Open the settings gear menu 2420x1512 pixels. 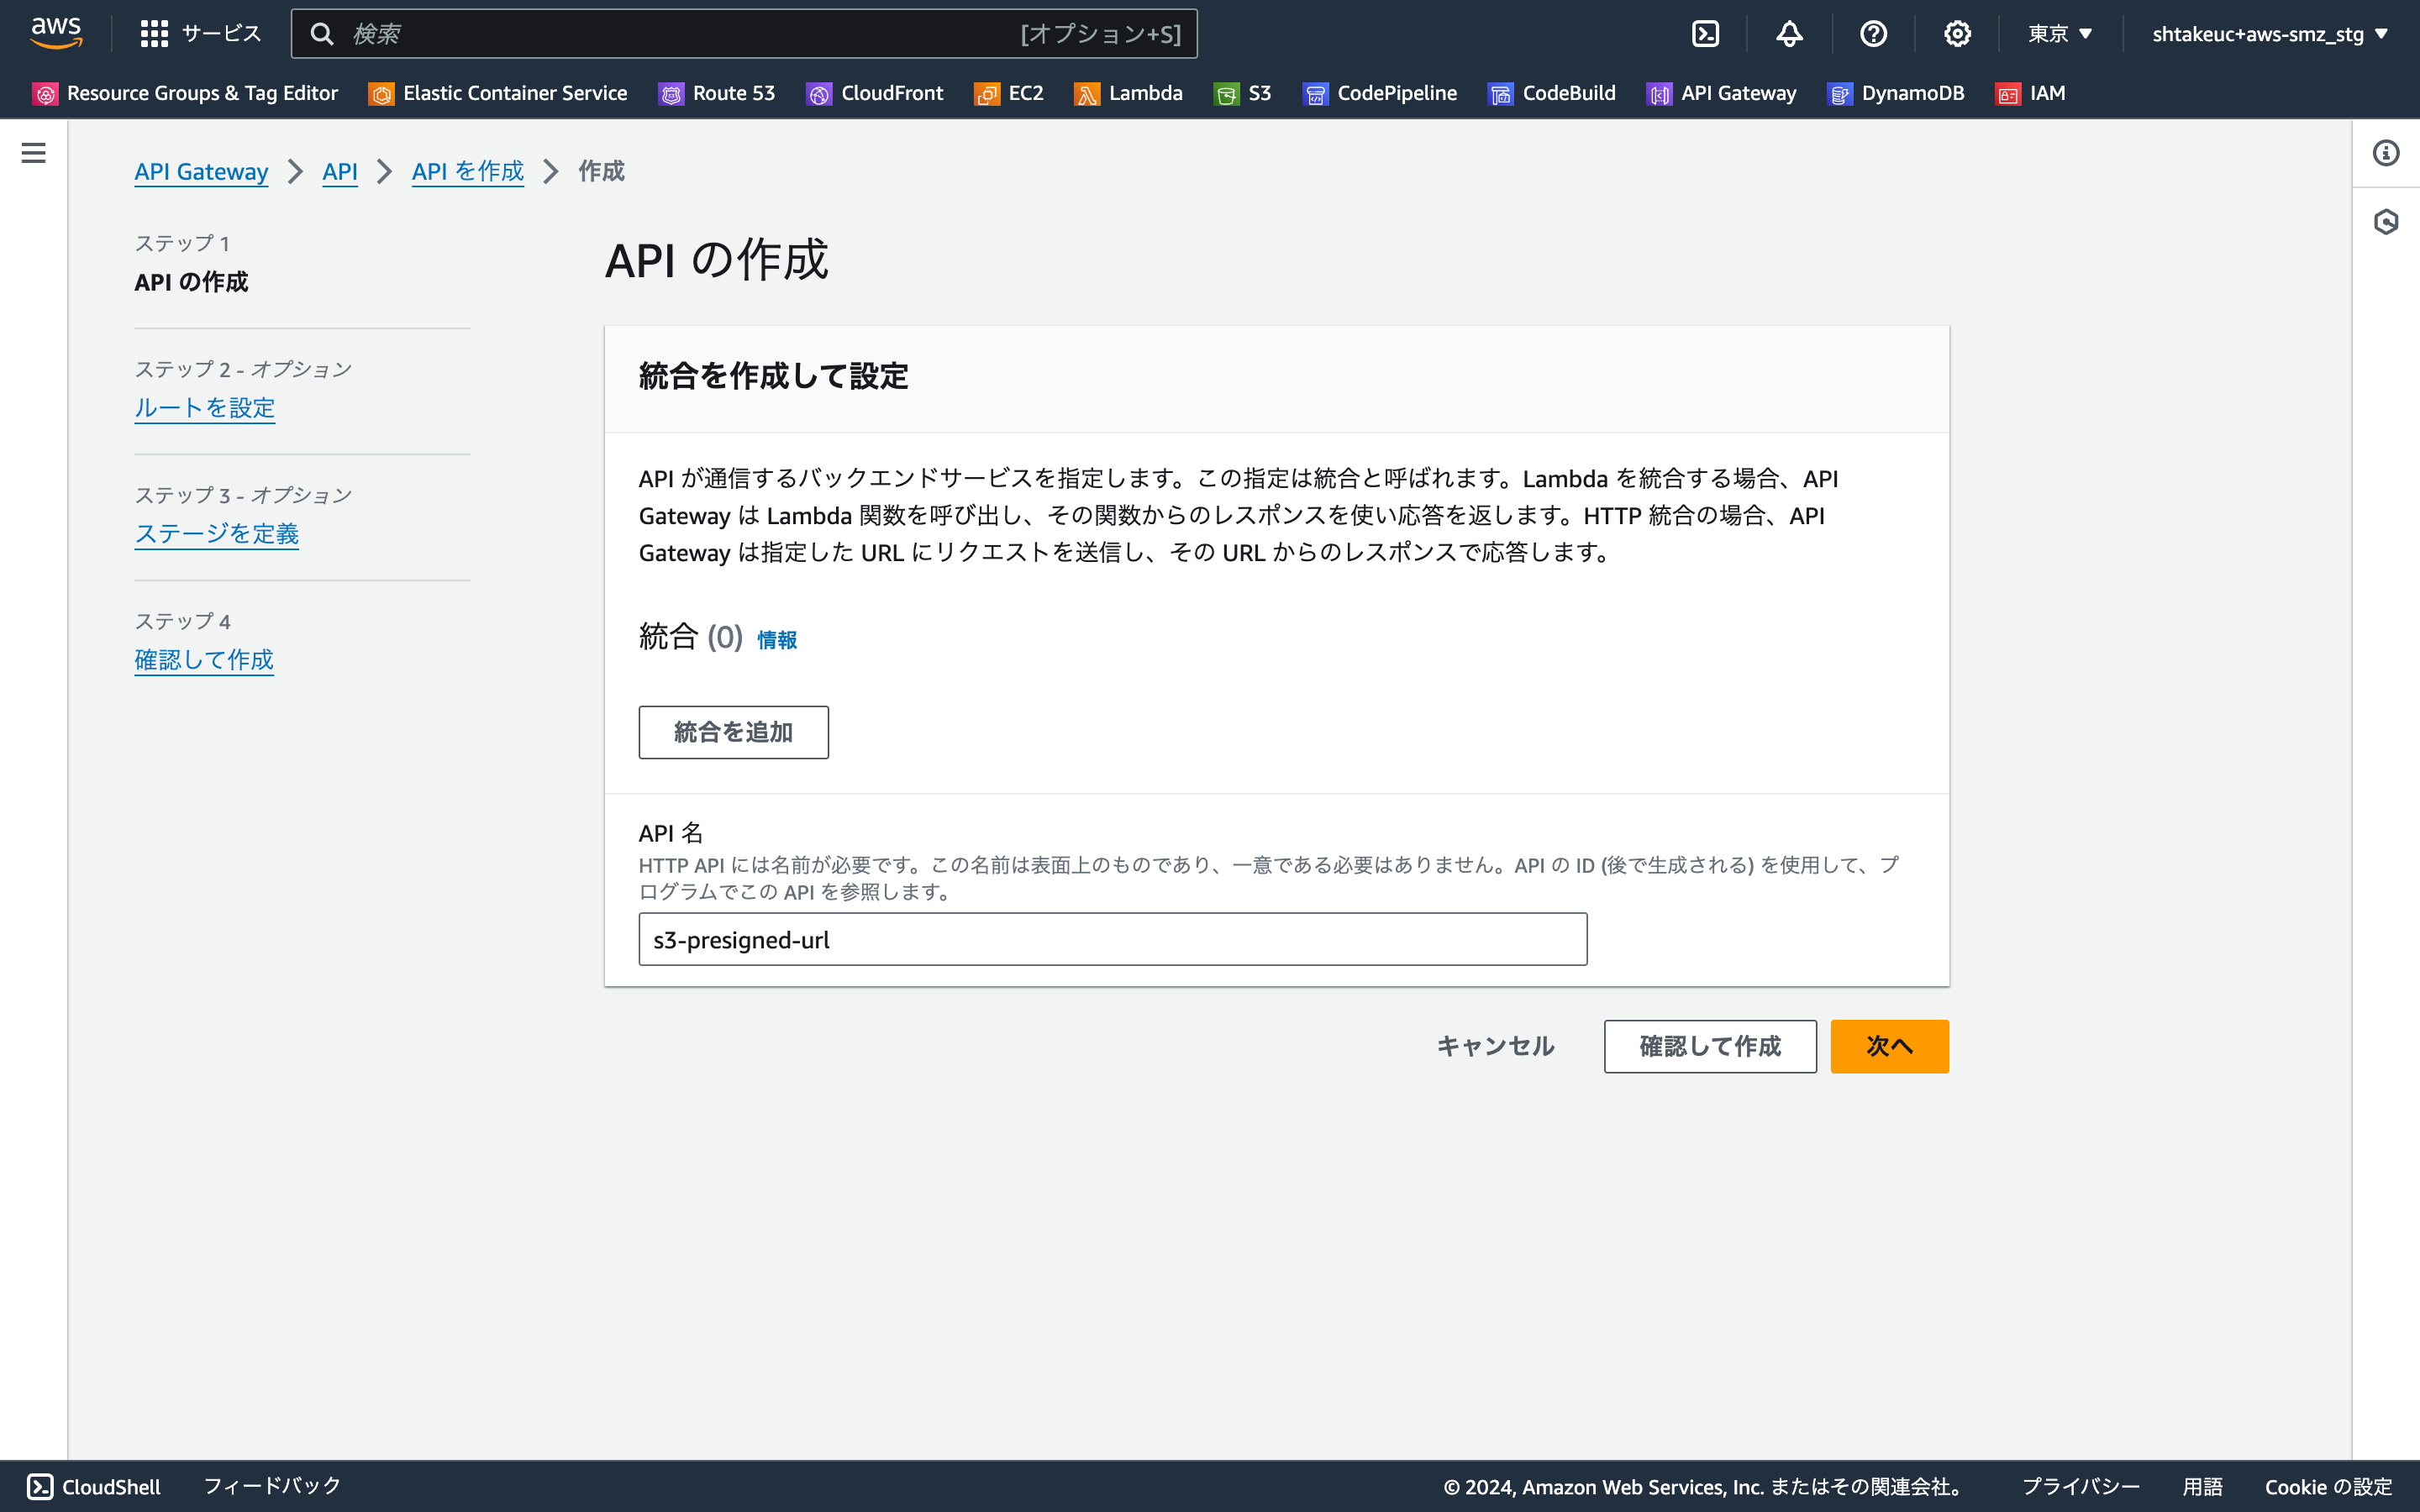point(1957,33)
